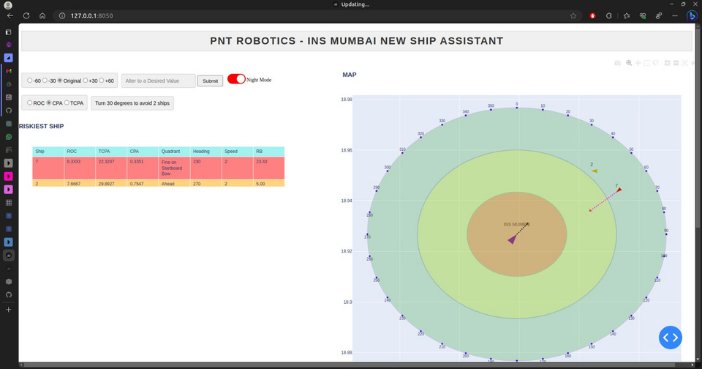Viewport: 703px width, 369px height.
Task: Download map plot as PNG via camera icon
Action: click(x=617, y=63)
